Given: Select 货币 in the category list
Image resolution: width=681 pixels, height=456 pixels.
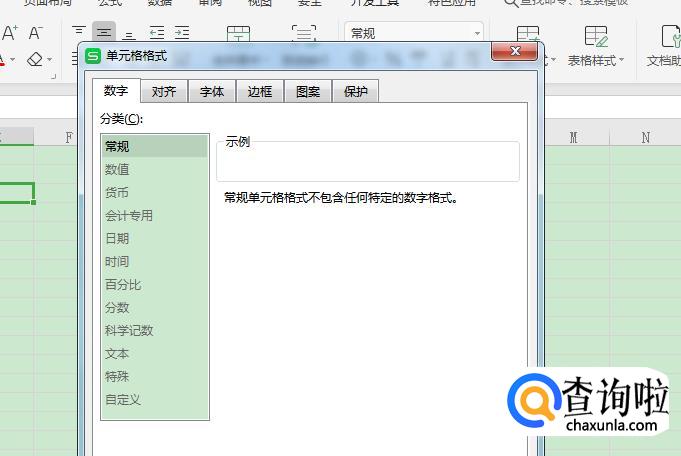Looking at the screenshot, I should [117, 192].
